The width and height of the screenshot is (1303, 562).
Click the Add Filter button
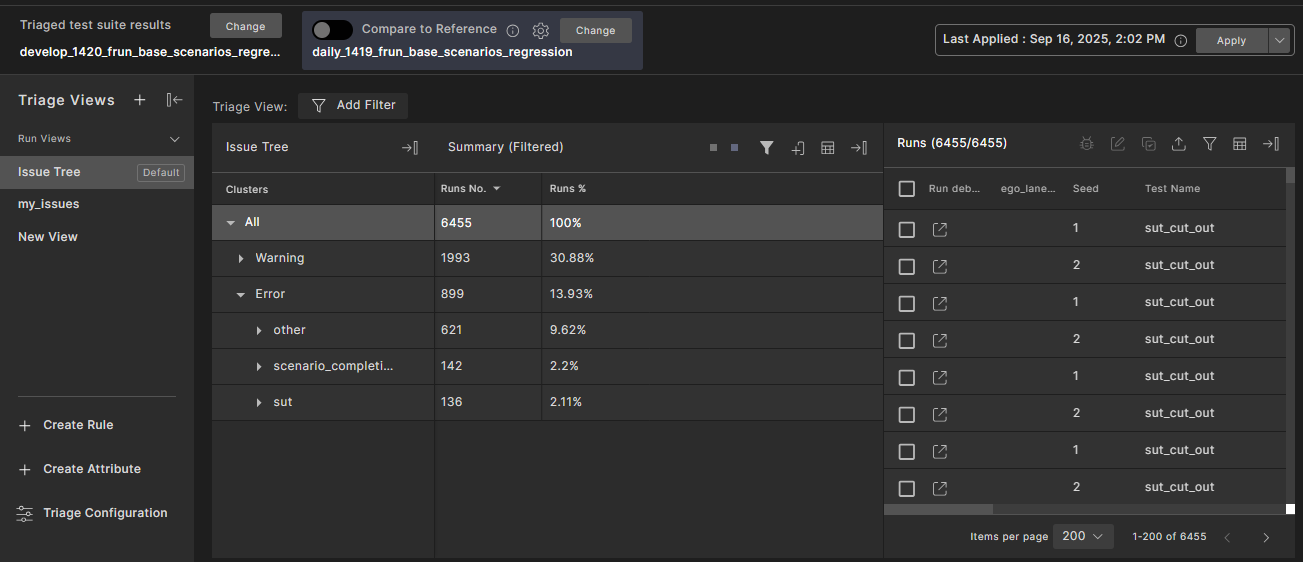353,105
